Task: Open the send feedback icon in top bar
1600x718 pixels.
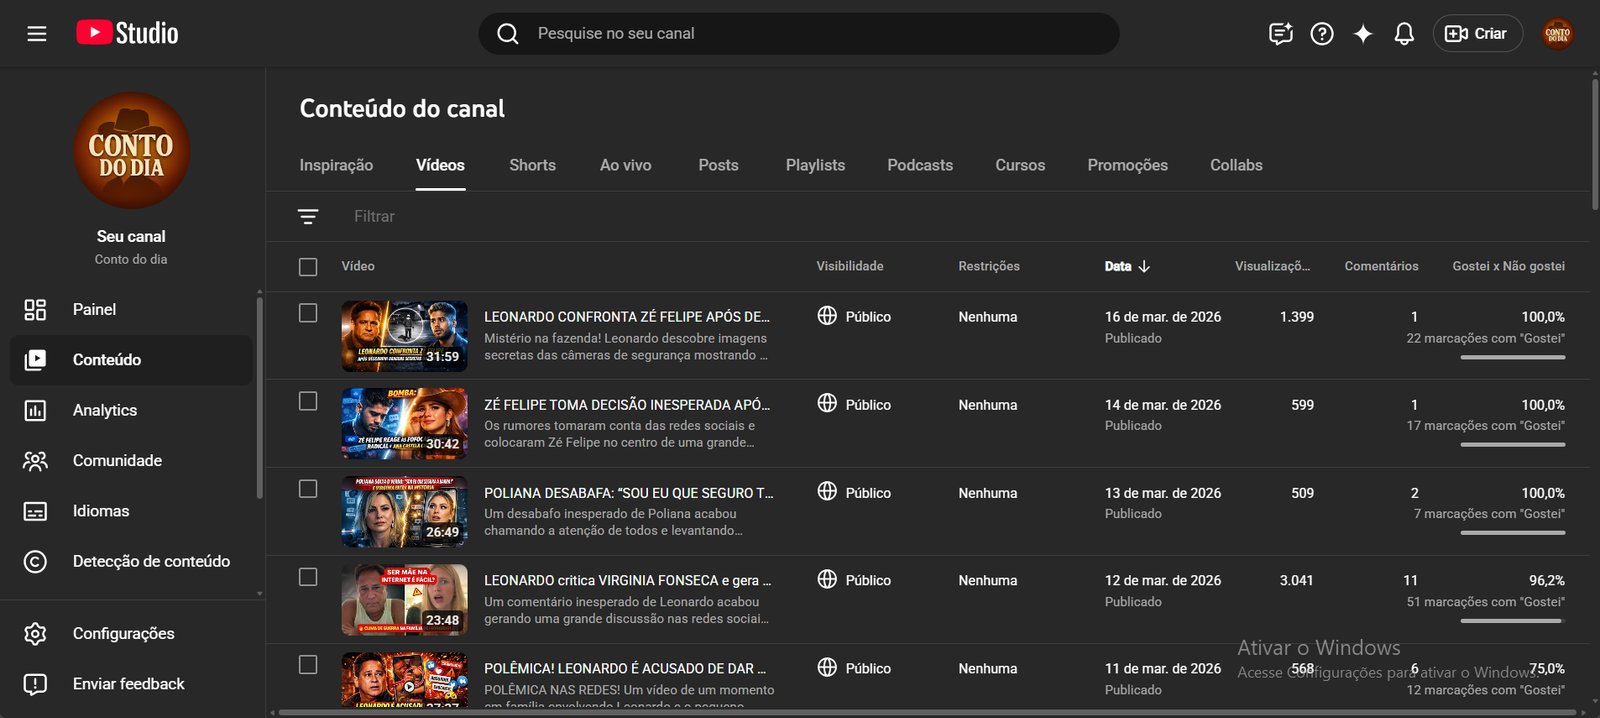Action: pos(1280,34)
